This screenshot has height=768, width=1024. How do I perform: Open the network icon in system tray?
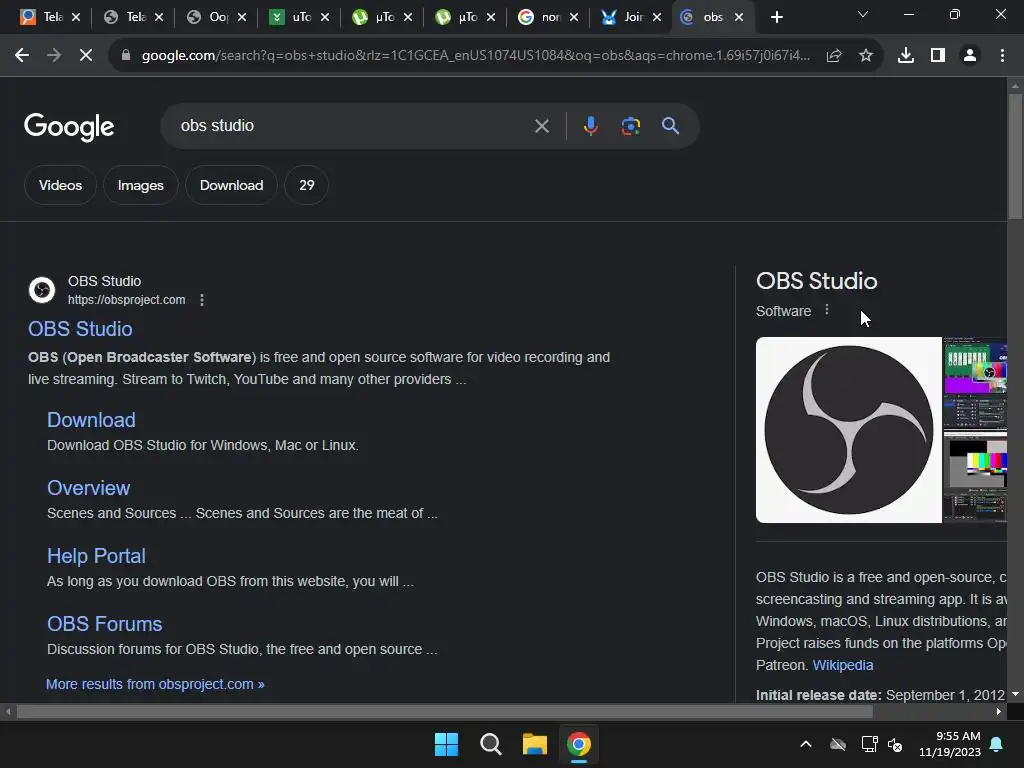coord(869,744)
